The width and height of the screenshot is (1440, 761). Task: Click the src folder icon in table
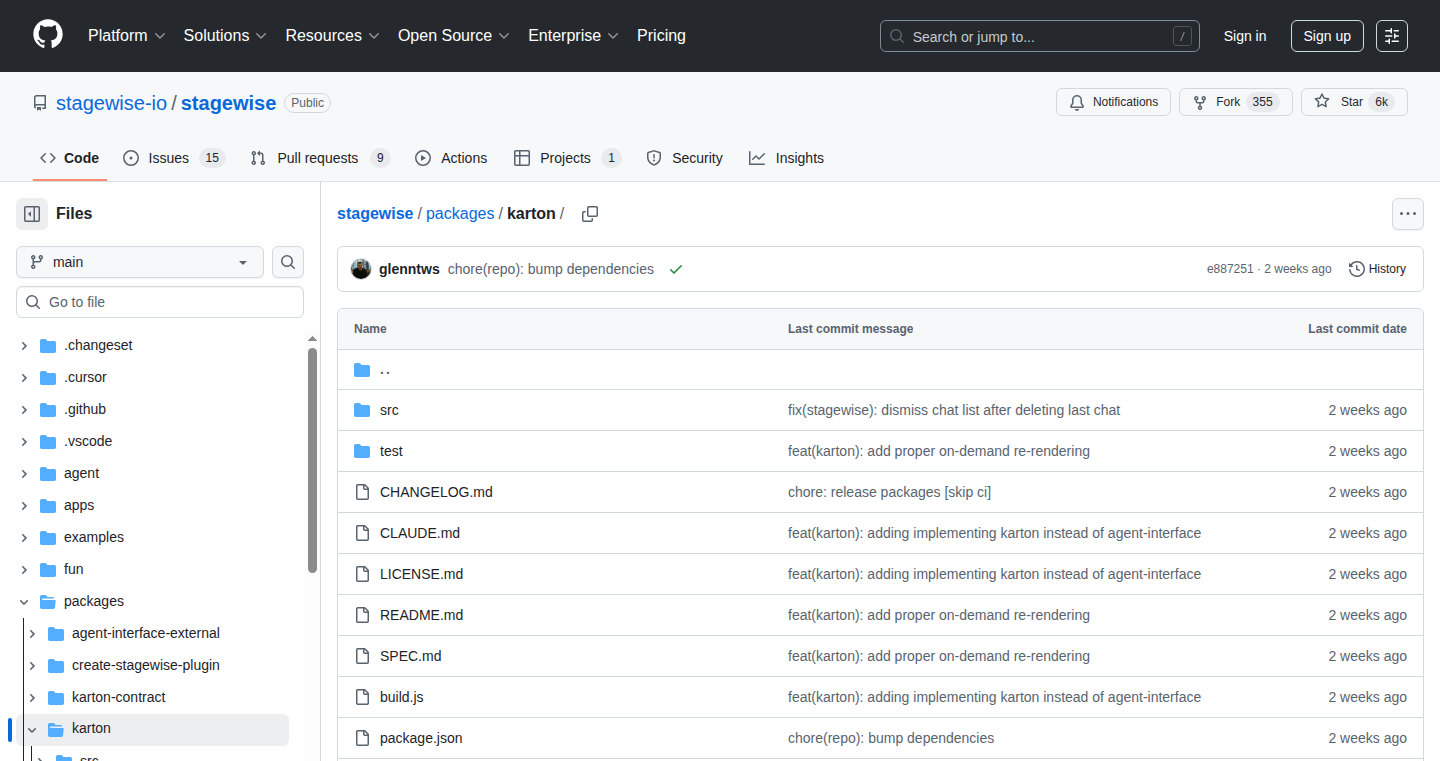pos(362,410)
